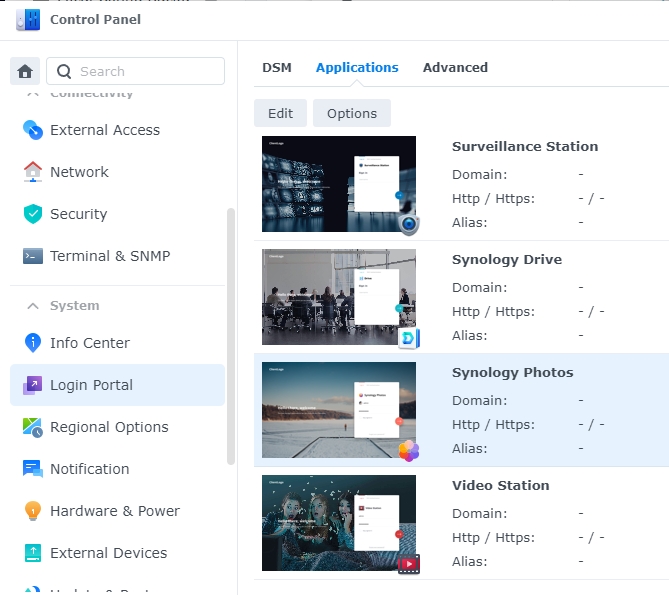Click the Home icon button
This screenshot has height=595, width=669.
tap(25, 71)
